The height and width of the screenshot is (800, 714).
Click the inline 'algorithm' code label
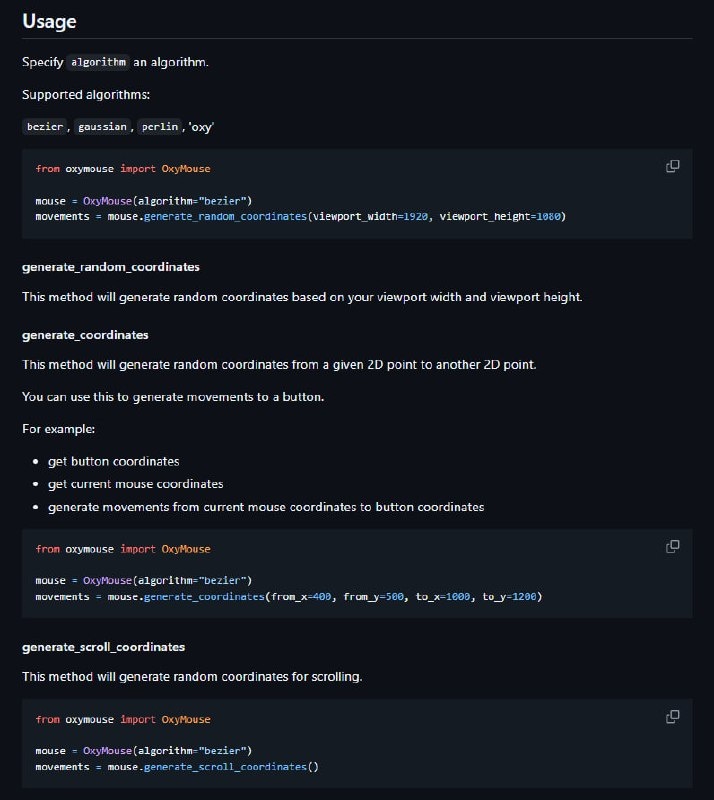click(98, 62)
